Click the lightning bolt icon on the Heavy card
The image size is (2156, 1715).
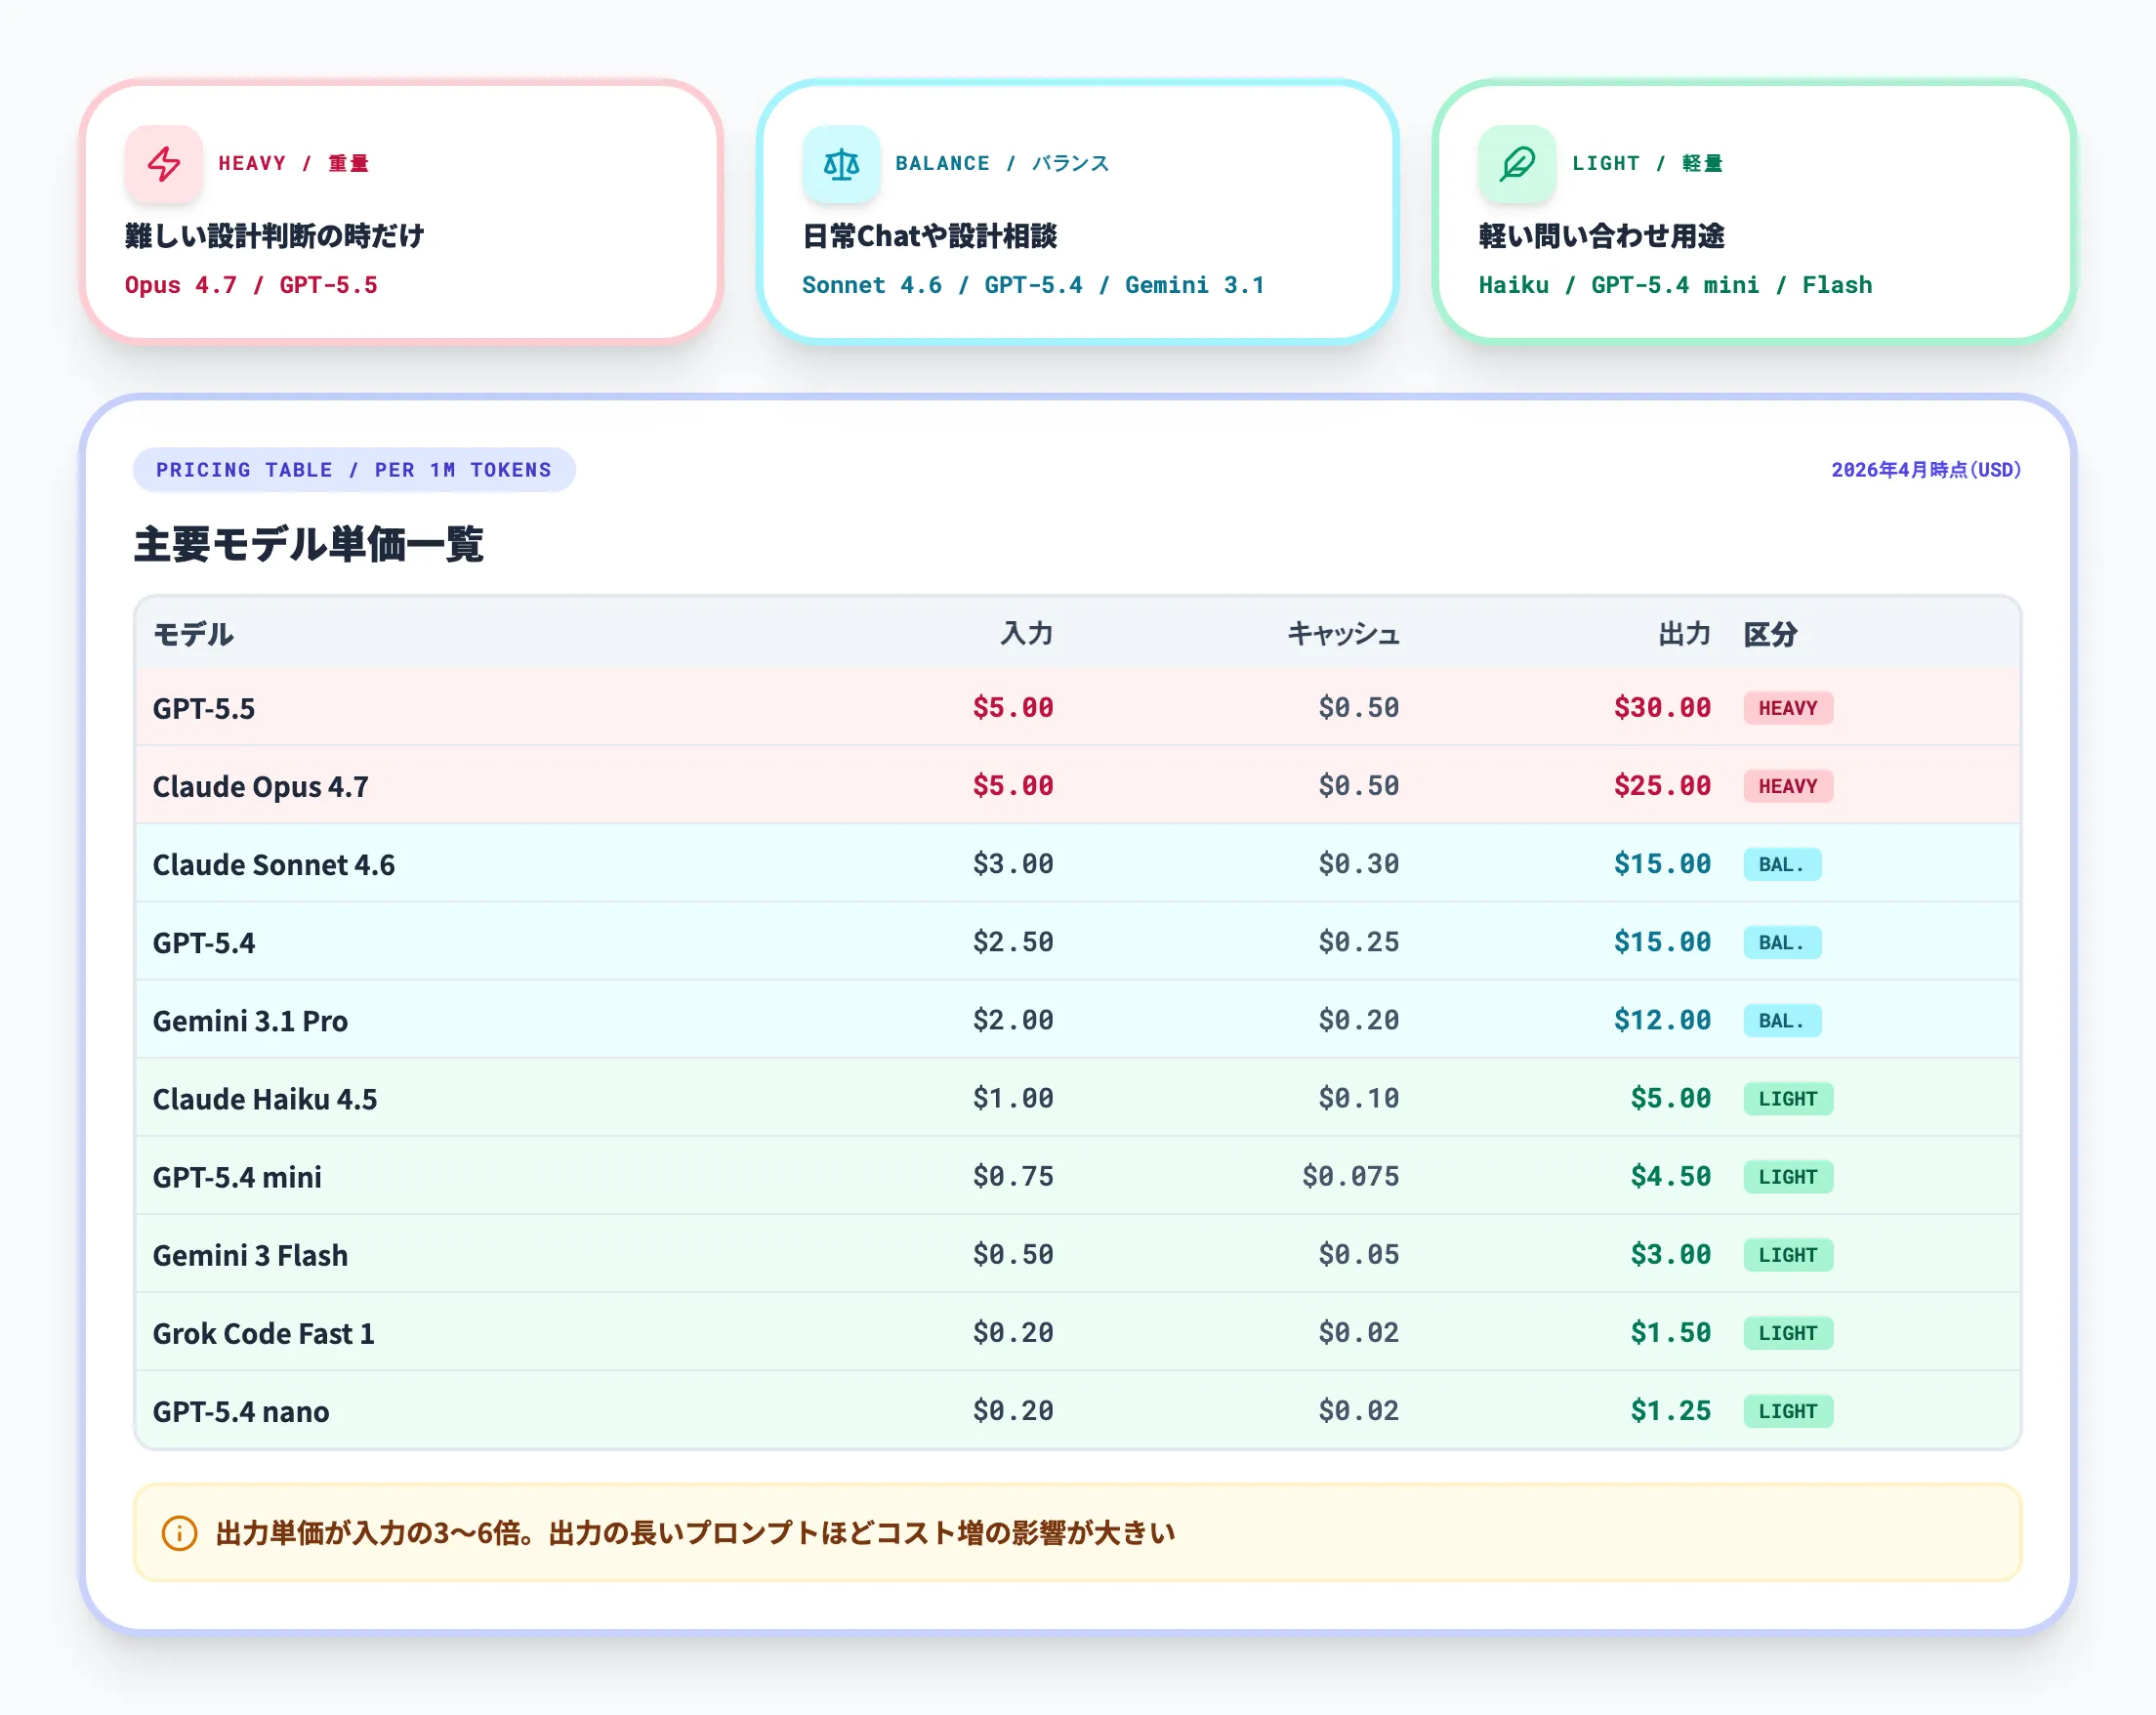pyautogui.click(x=164, y=164)
